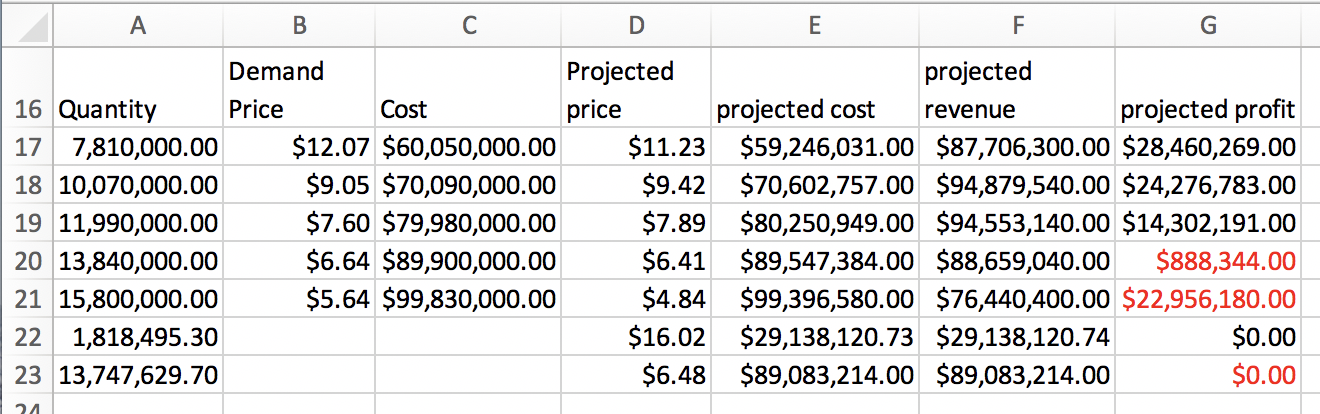This screenshot has height=414, width=1320.
Task: Click the Demand Price header cell
Action: click(298, 90)
